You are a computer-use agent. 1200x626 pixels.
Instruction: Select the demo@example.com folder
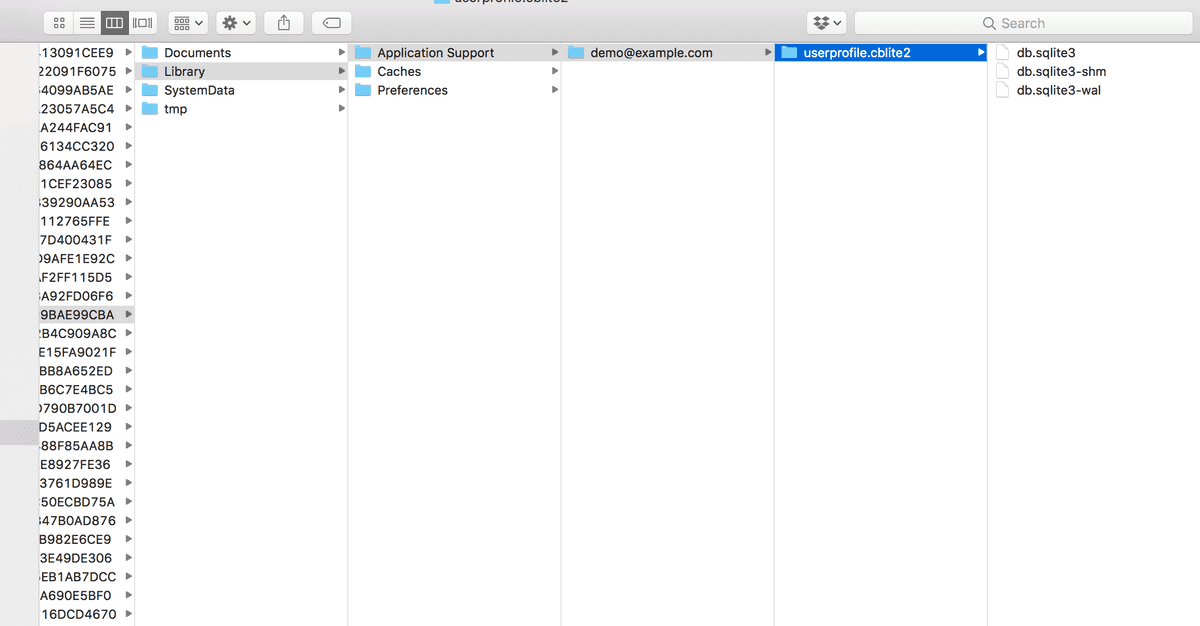(x=651, y=53)
